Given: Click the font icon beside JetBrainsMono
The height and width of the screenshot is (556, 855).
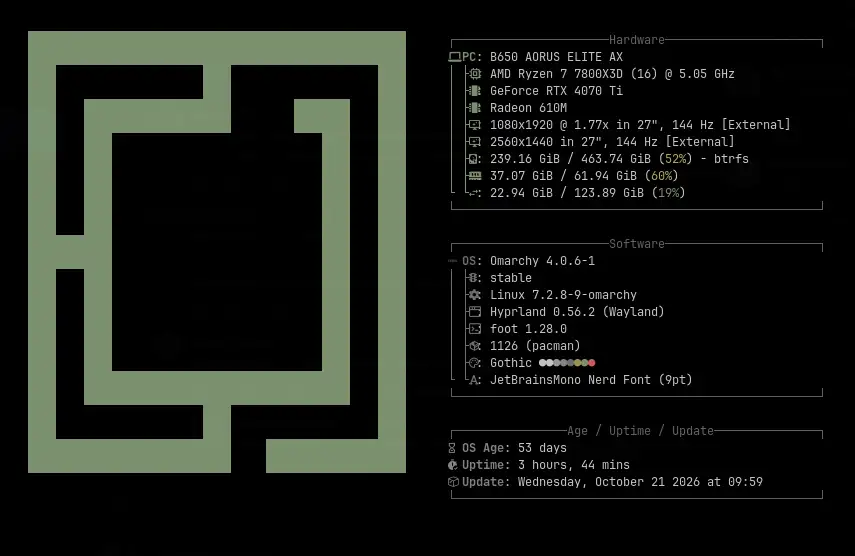Looking at the screenshot, I should tap(475, 380).
